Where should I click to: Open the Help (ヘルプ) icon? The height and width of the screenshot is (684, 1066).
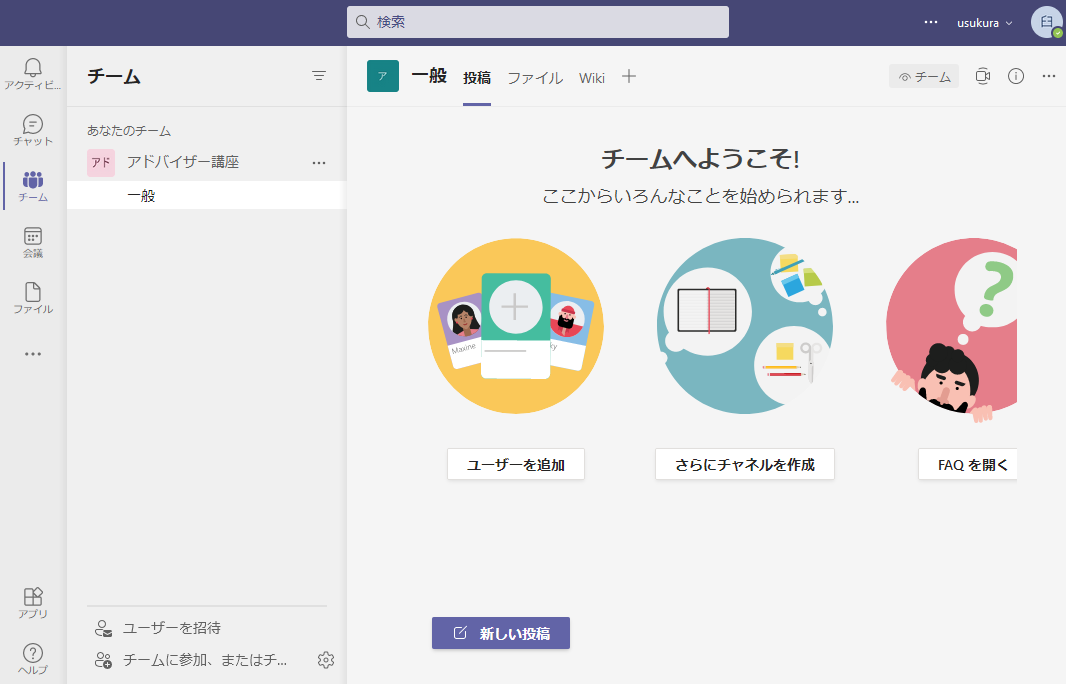33,656
